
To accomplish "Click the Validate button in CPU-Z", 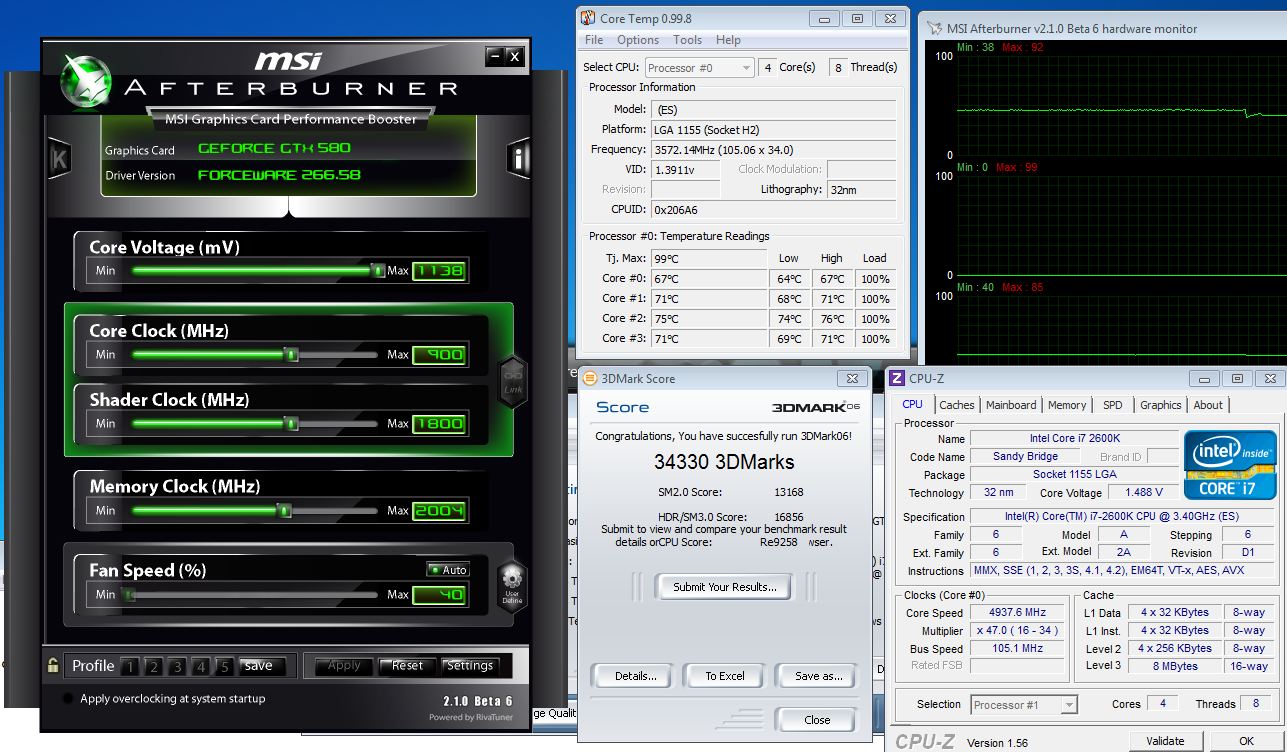I will click(x=1165, y=741).
